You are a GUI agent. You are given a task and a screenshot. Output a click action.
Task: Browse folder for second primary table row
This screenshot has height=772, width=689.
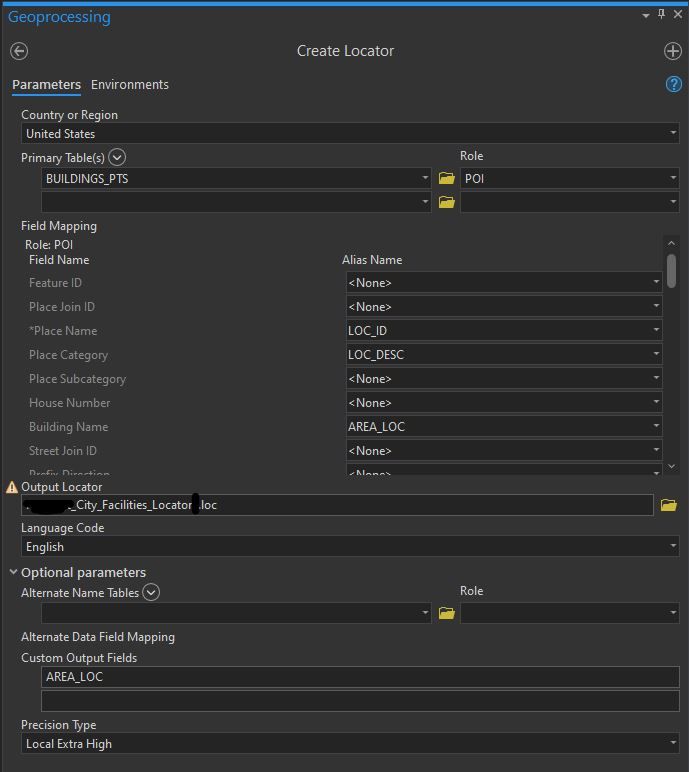click(x=447, y=202)
